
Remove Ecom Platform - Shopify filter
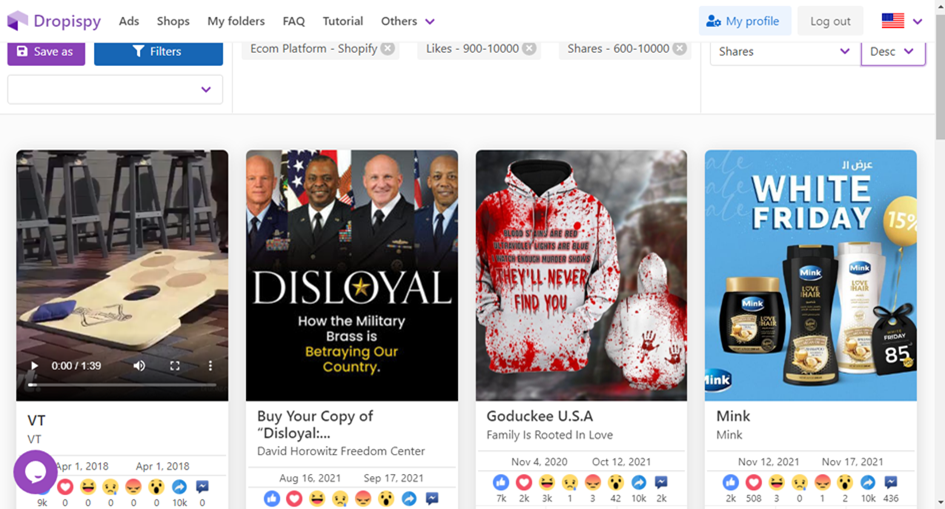tap(388, 49)
